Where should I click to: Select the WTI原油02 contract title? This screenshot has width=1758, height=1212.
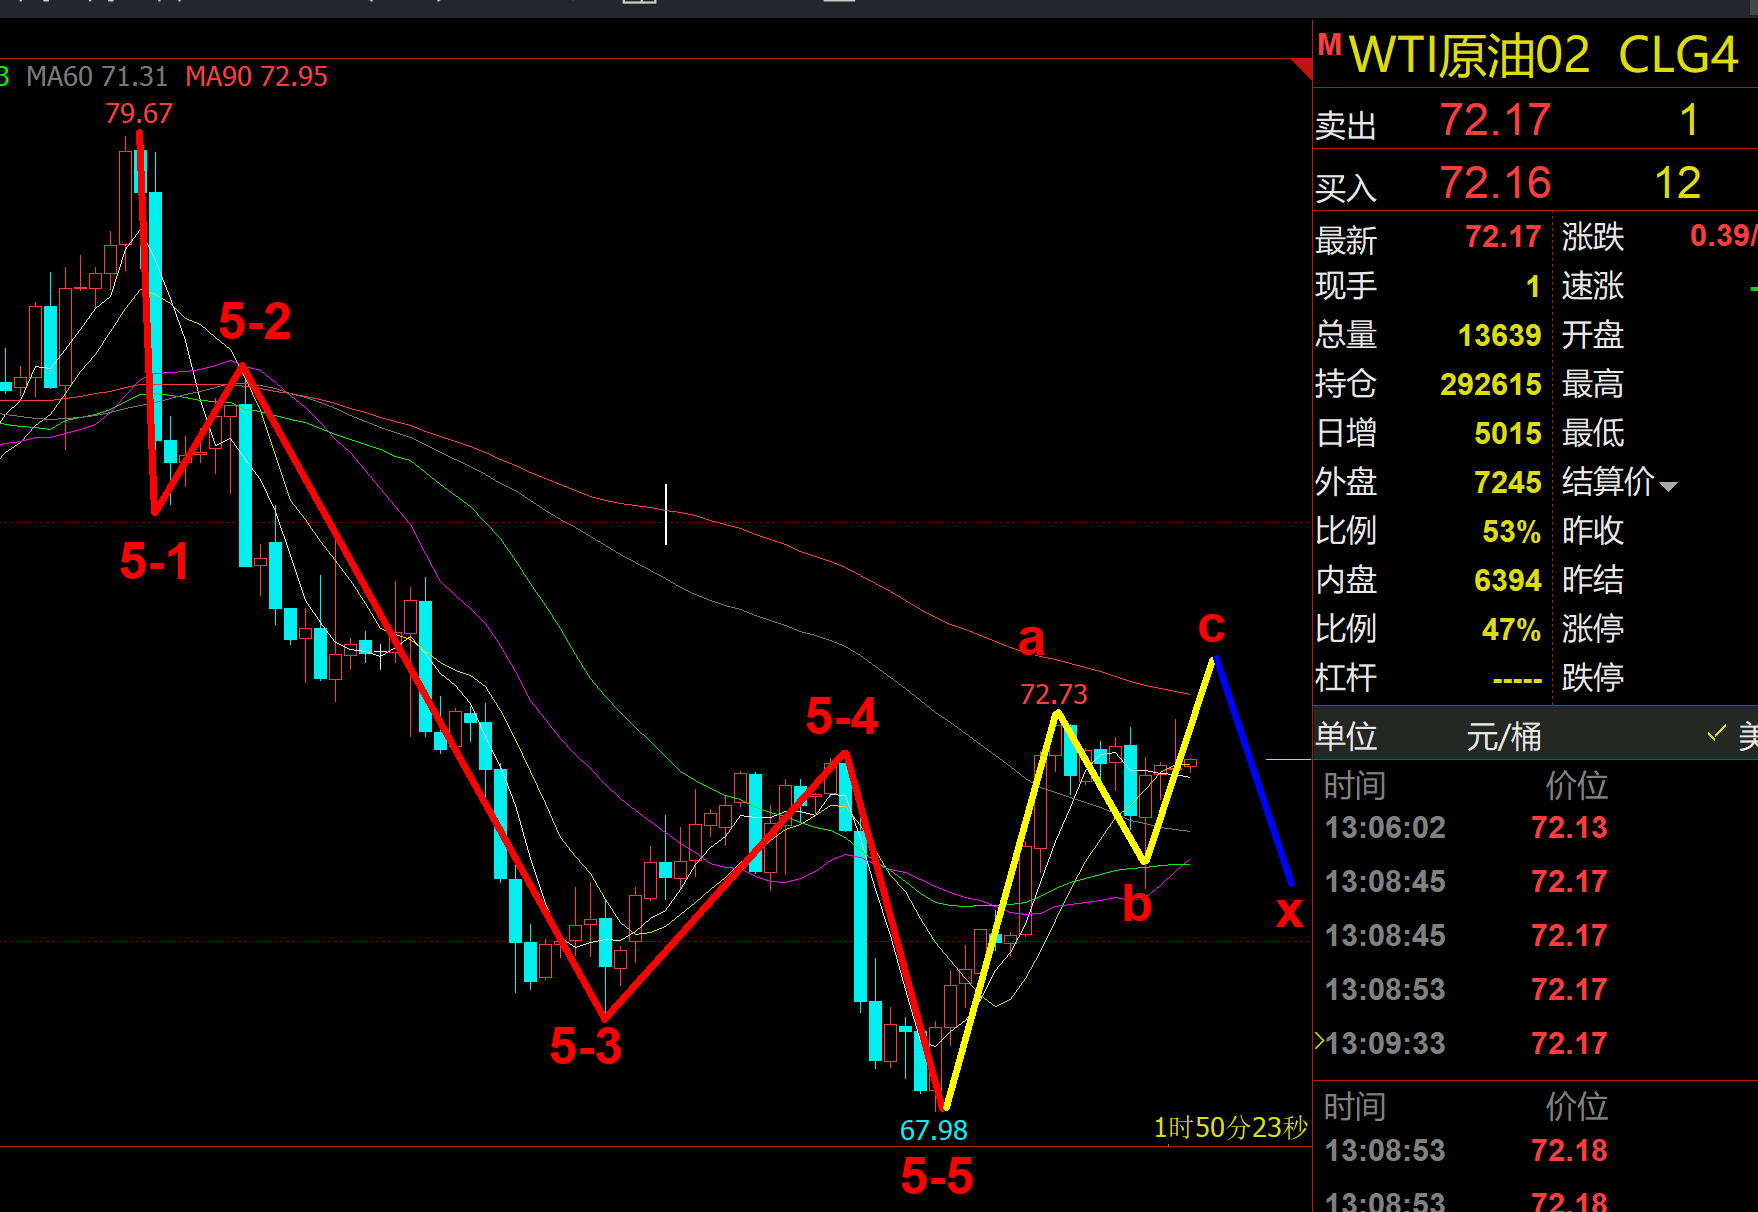1469,55
